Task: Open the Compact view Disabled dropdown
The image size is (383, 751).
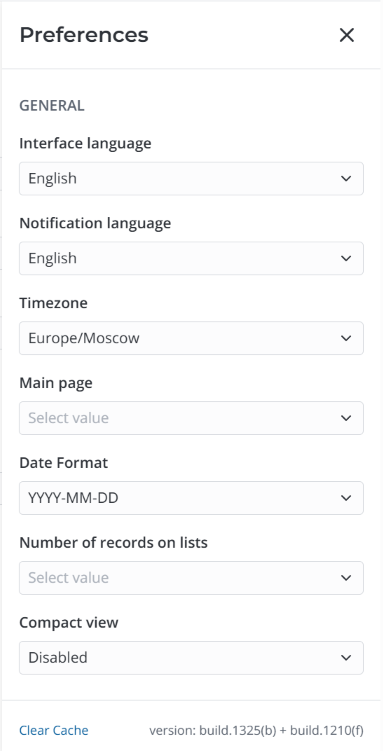Action: [192, 658]
